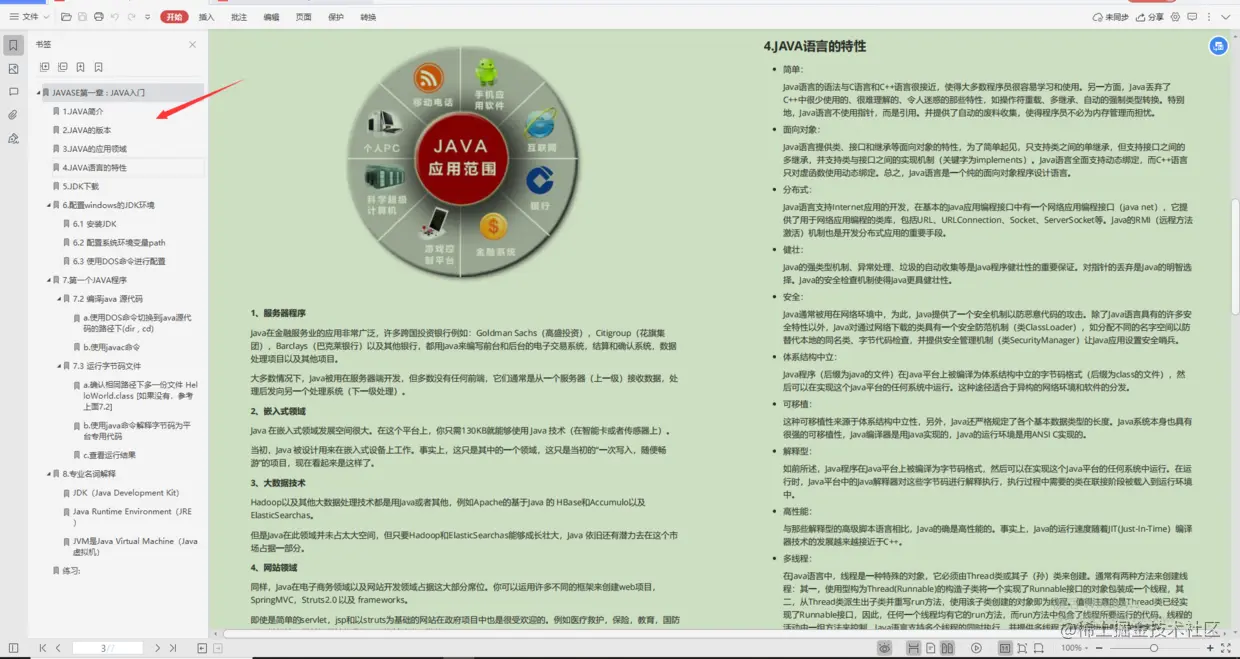Open the more options vertical dots menu
1240x659 pixels.
pyautogui.click(x=1207, y=17)
